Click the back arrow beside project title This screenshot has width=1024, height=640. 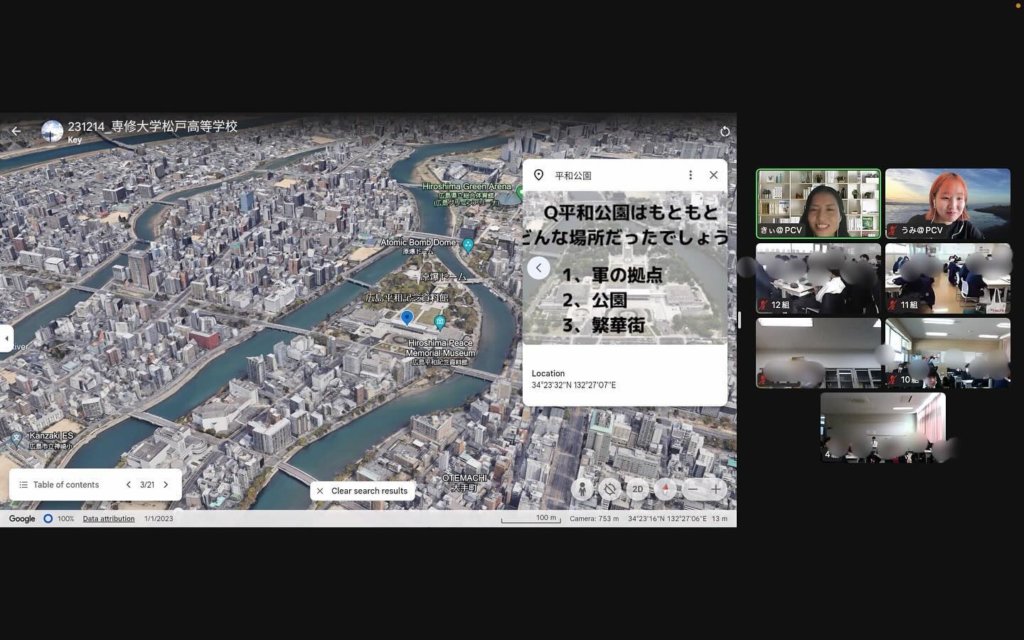[x=15, y=131]
